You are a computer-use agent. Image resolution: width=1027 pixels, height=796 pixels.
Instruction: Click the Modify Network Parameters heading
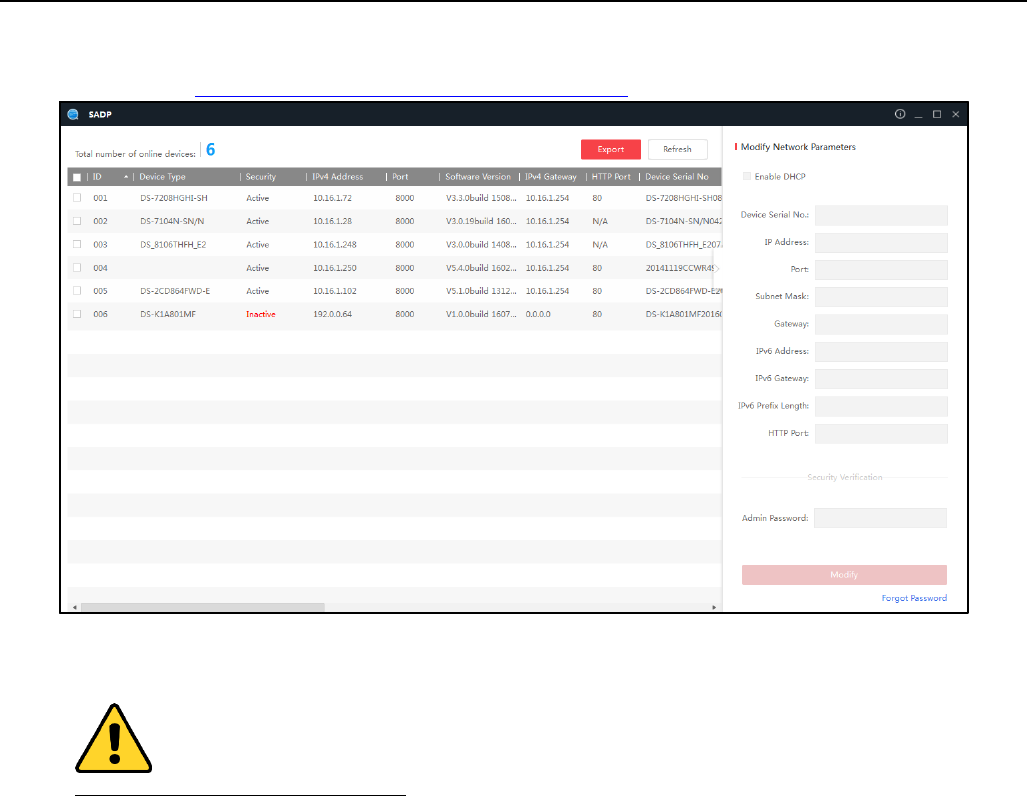tap(798, 147)
